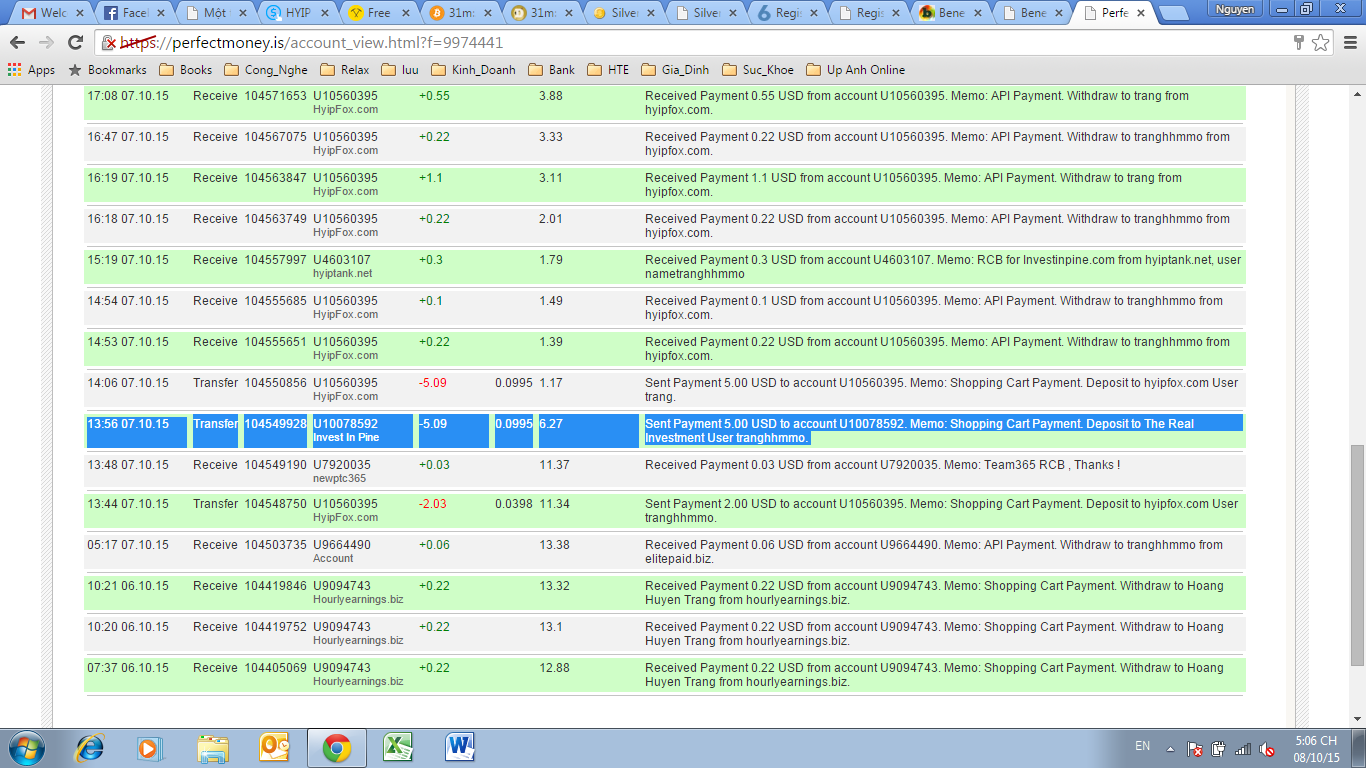
Task: Click the browser Back arrow
Action: [17, 43]
